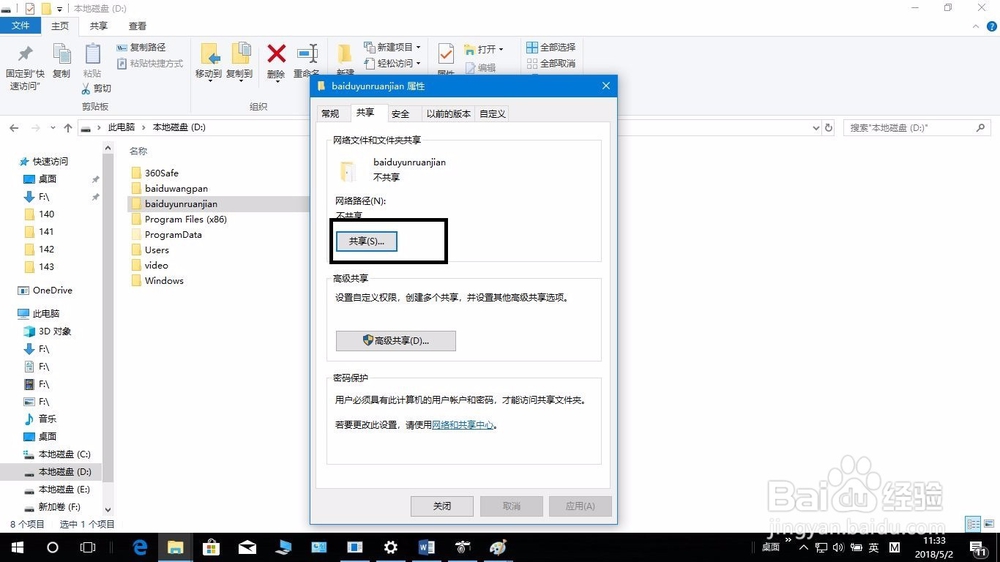Switch to the View ribbon tab
This screenshot has height=562, width=1000.
click(x=137, y=26)
